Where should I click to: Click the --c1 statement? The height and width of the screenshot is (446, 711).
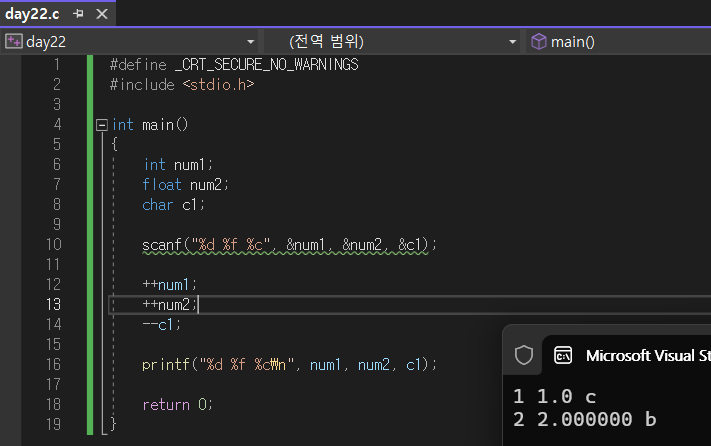pyautogui.click(x=162, y=325)
